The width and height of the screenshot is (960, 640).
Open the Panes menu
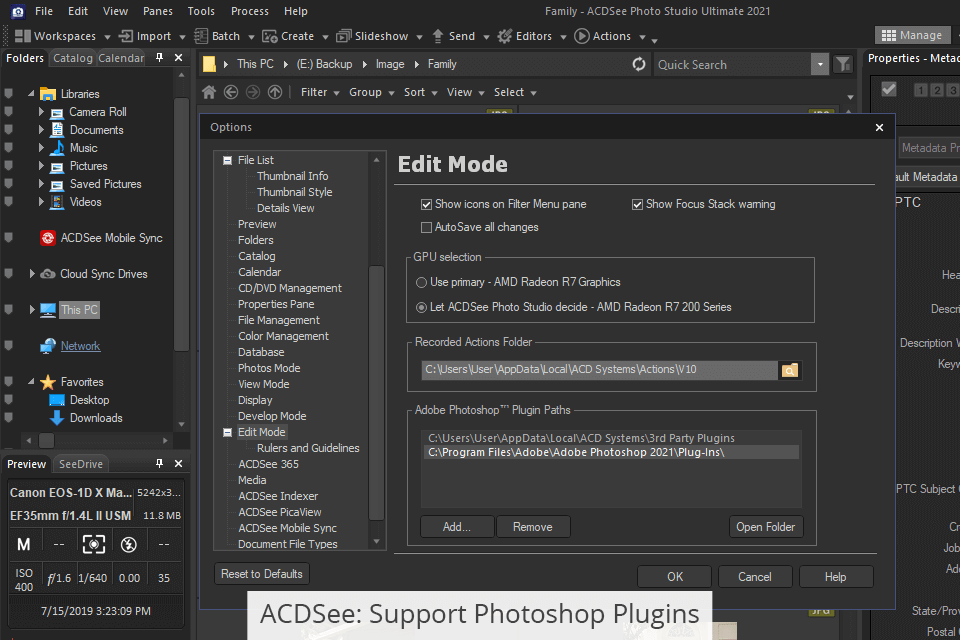tap(157, 11)
